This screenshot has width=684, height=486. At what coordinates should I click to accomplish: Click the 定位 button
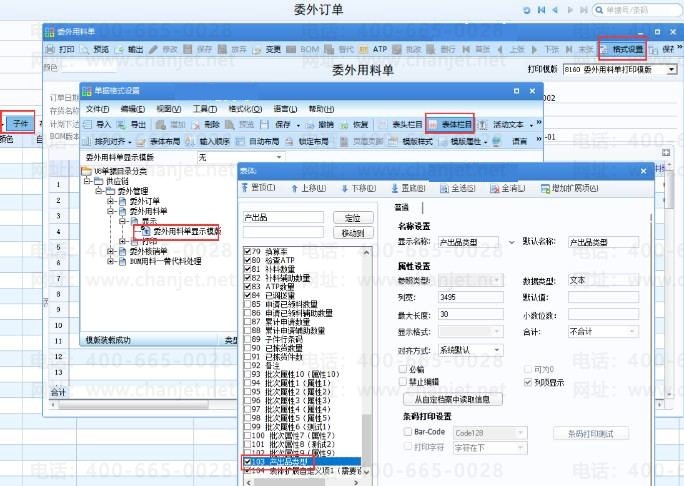(353, 218)
